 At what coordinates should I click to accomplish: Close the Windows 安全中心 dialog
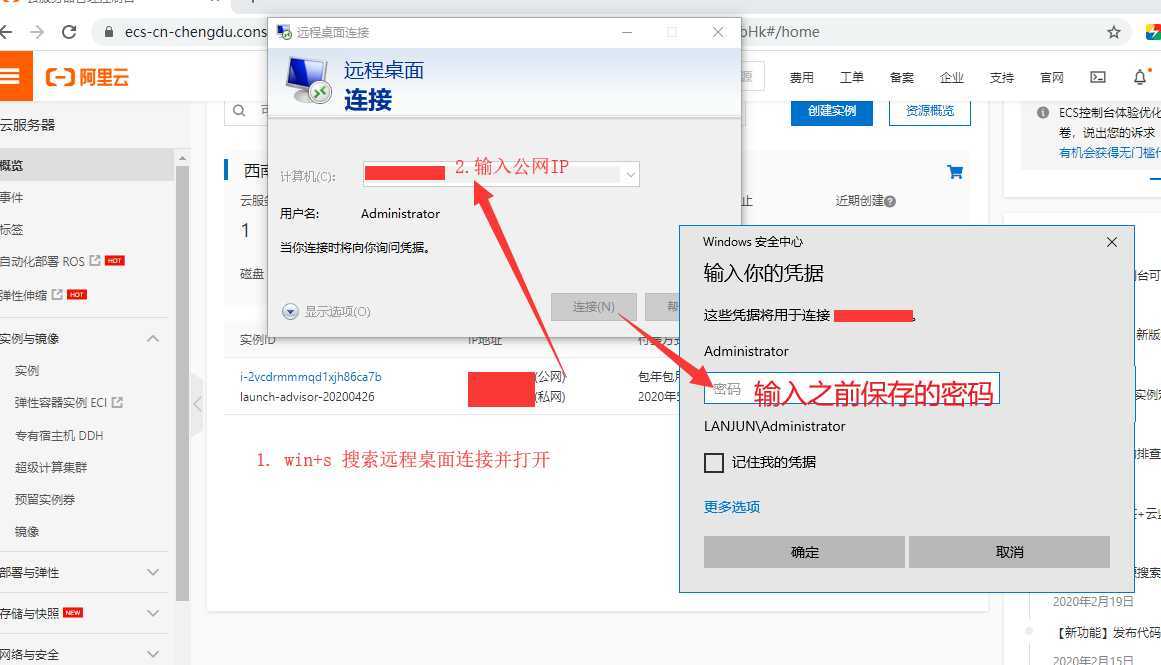pyautogui.click(x=1111, y=242)
